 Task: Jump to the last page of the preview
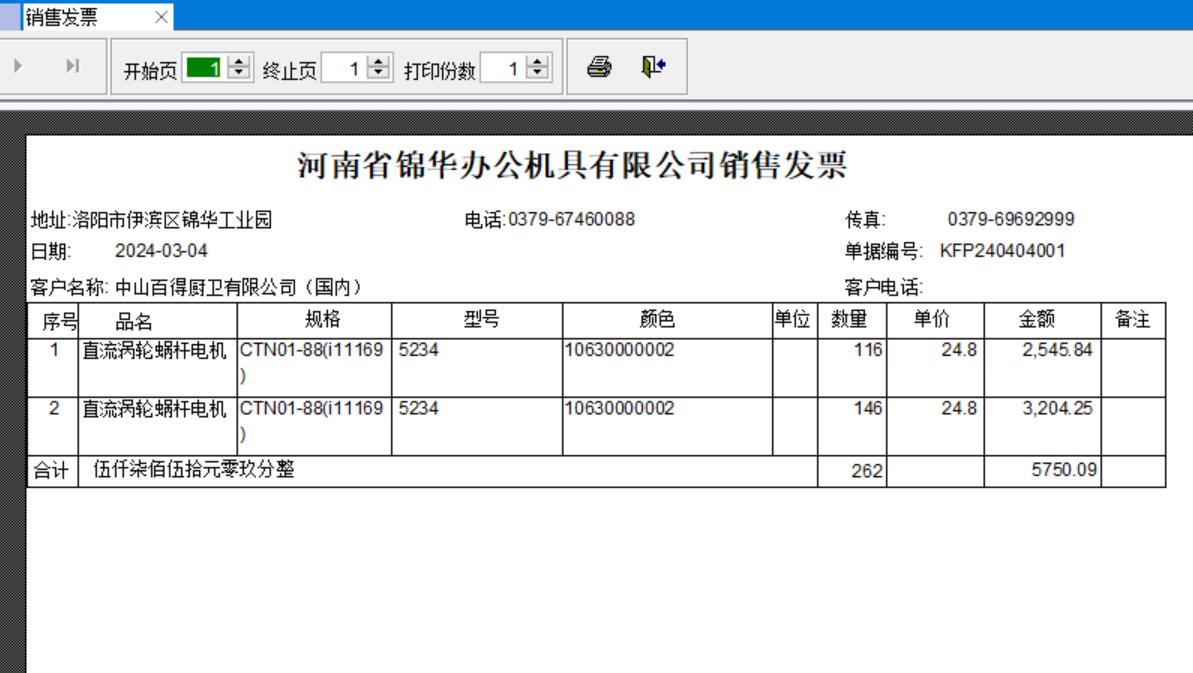[72, 67]
